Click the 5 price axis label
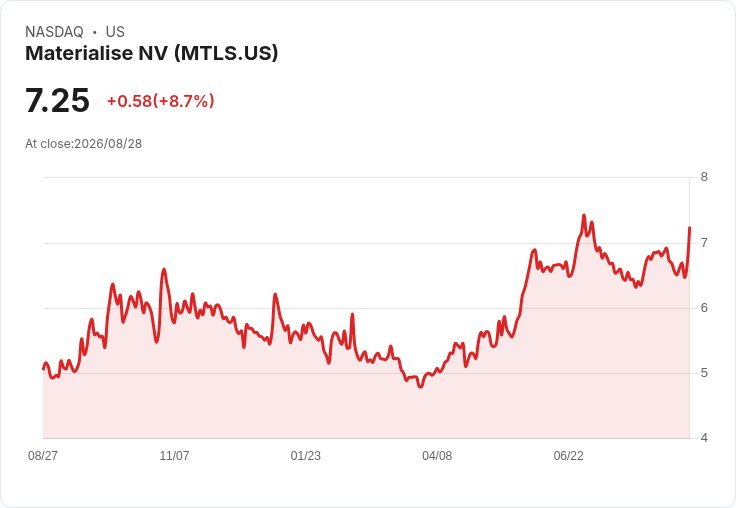 click(704, 373)
